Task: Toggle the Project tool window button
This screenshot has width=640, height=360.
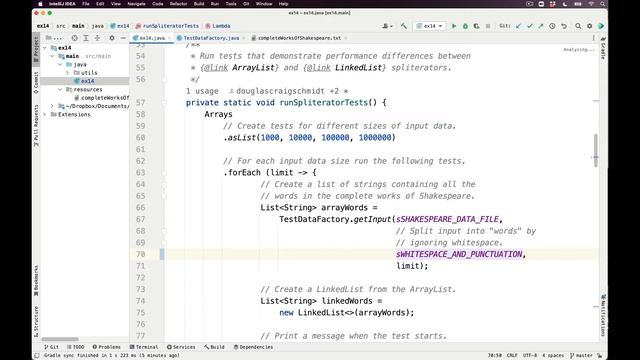Action: [x=36, y=49]
